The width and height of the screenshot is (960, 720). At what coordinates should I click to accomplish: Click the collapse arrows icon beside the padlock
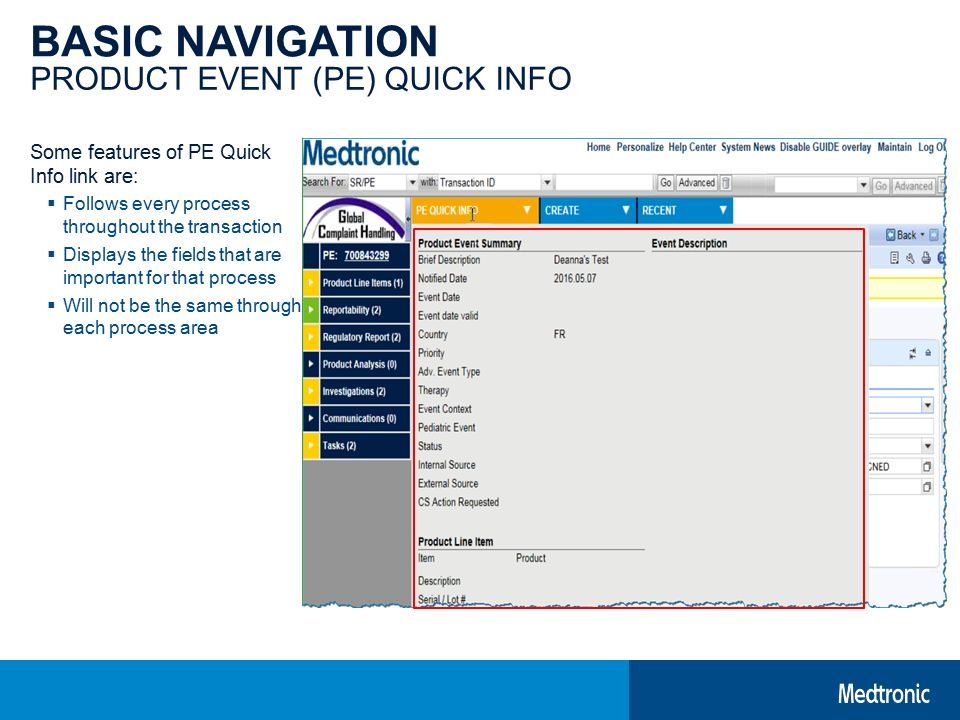[913, 353]
